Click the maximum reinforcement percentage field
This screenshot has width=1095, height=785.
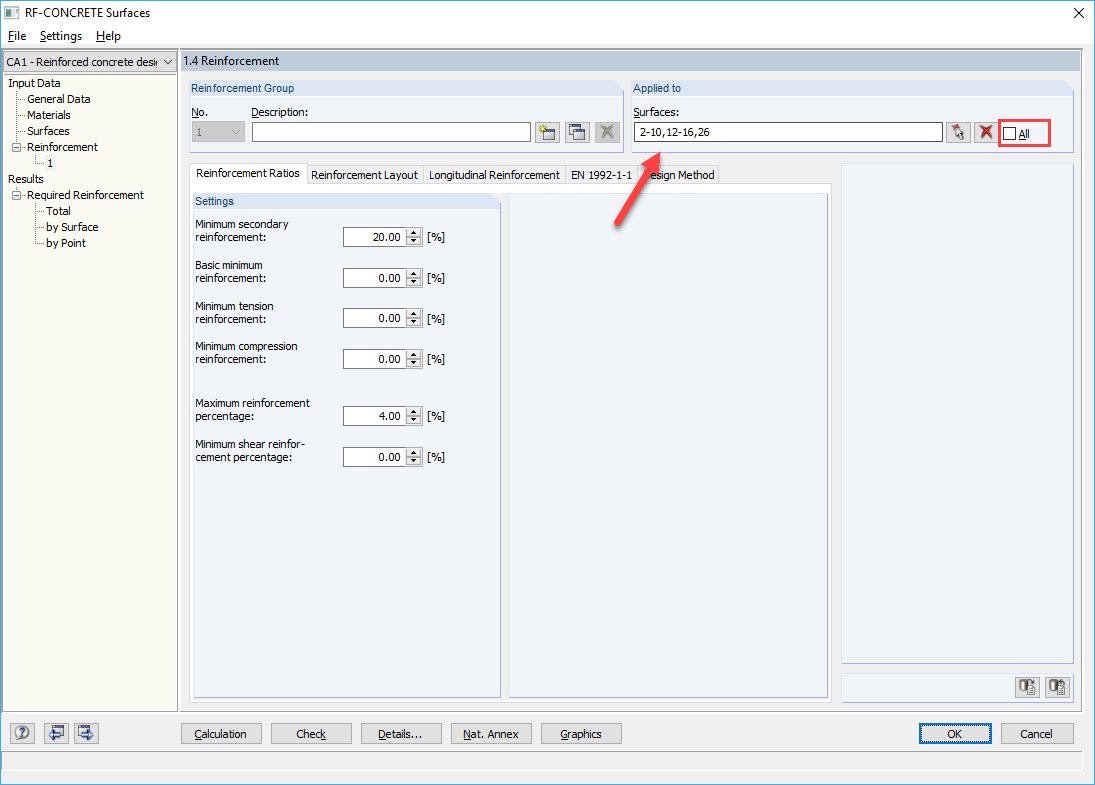click(374, 416)
